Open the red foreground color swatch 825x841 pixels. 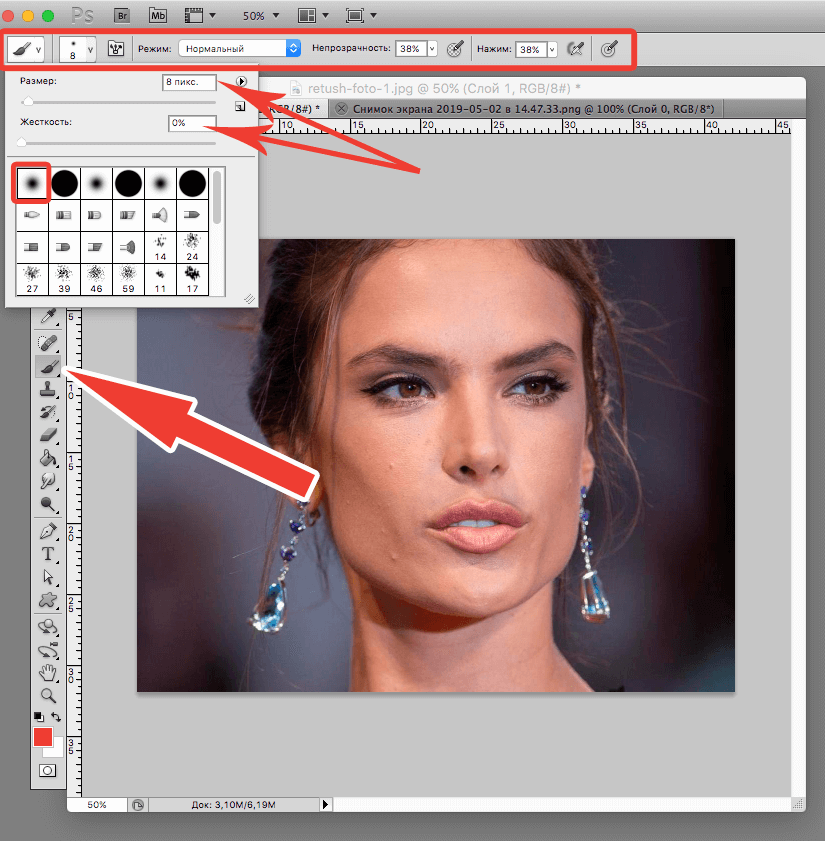pyautogui.click(x=43, y=737)
